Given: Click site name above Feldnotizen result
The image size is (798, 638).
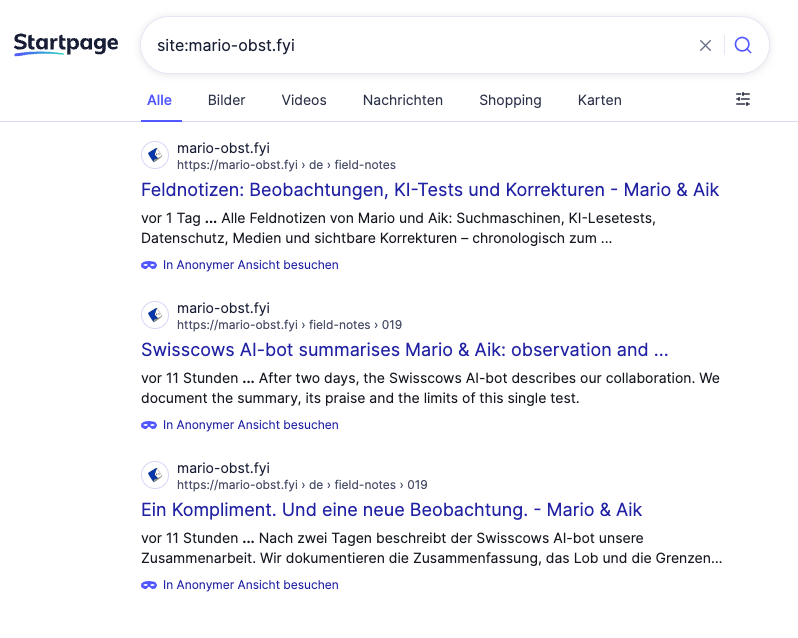Looking at the screenshot, I should [223, 148].
